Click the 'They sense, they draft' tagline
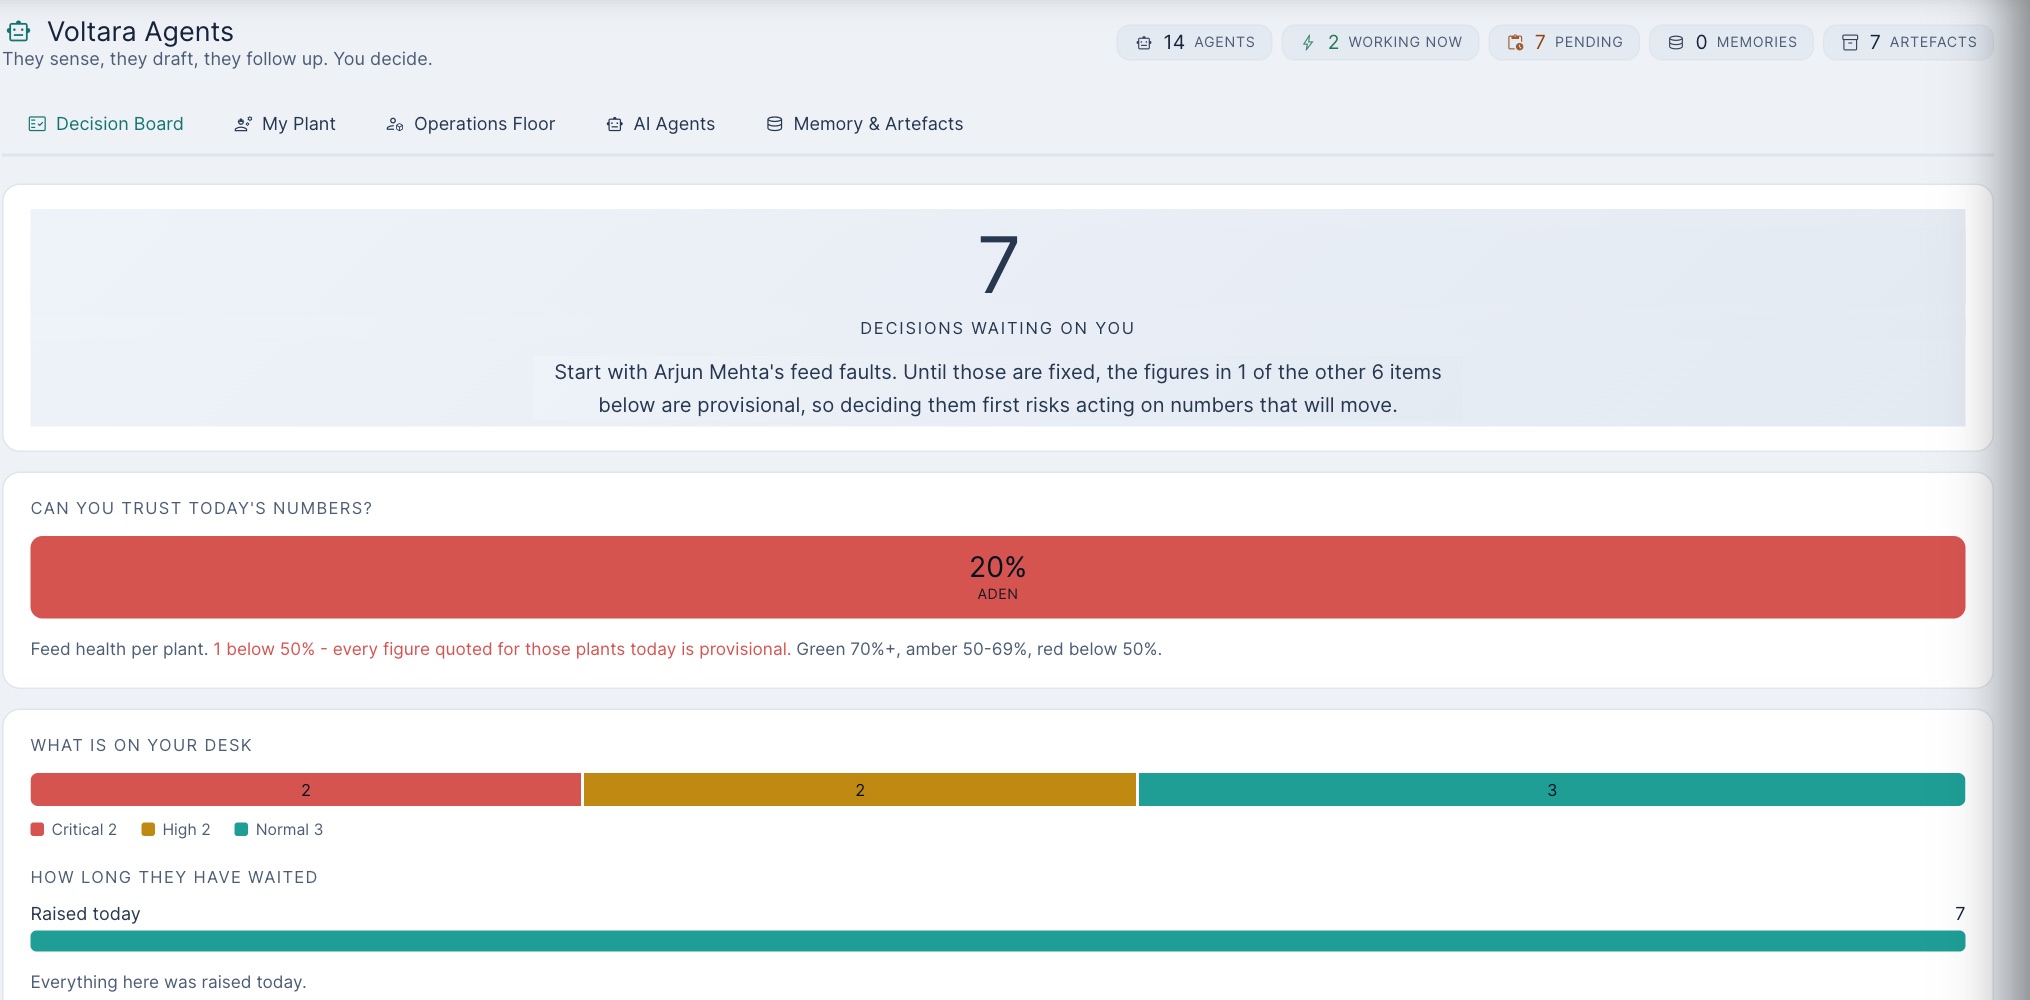The image size is (2030, 1000). click(x=218, y=59)
